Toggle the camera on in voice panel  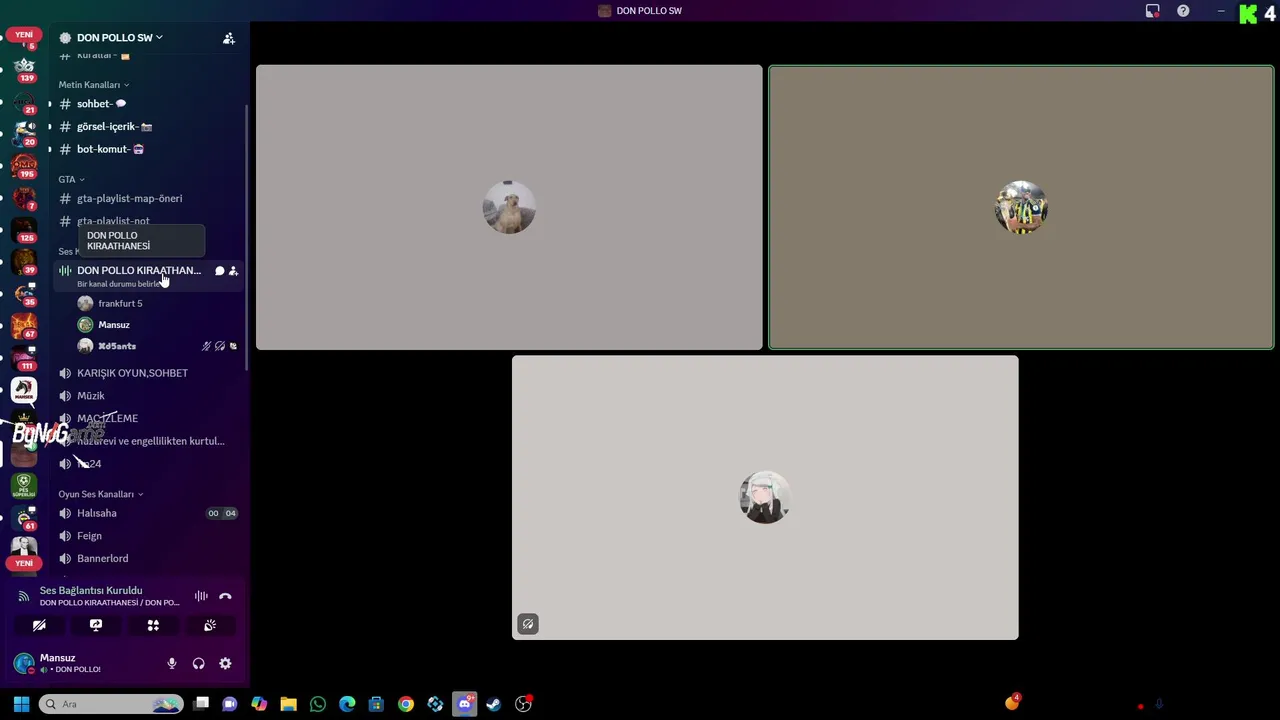[x=39, y=625]
